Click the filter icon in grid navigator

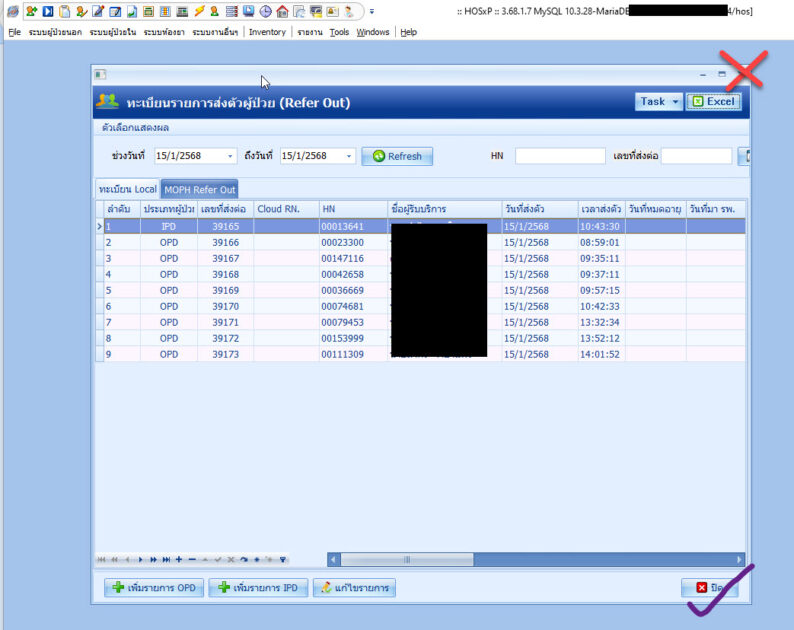pos(283,559)
